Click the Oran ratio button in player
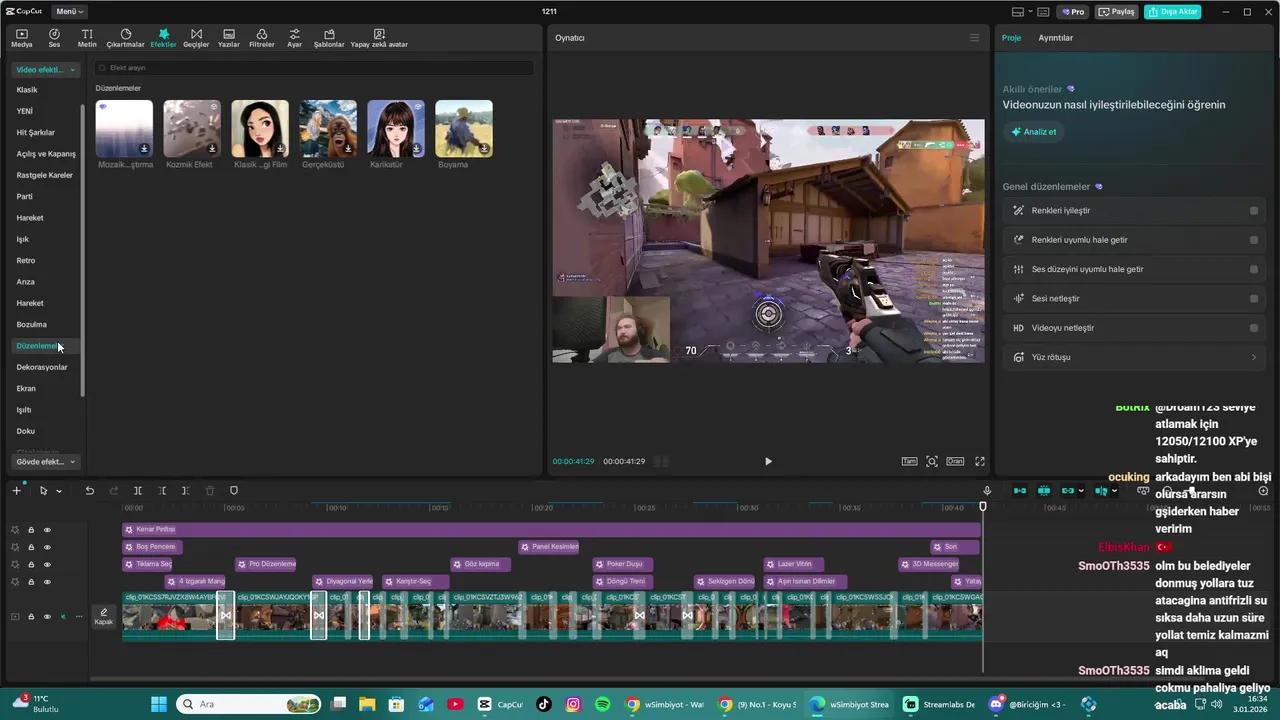 click(x=955, y=461)
